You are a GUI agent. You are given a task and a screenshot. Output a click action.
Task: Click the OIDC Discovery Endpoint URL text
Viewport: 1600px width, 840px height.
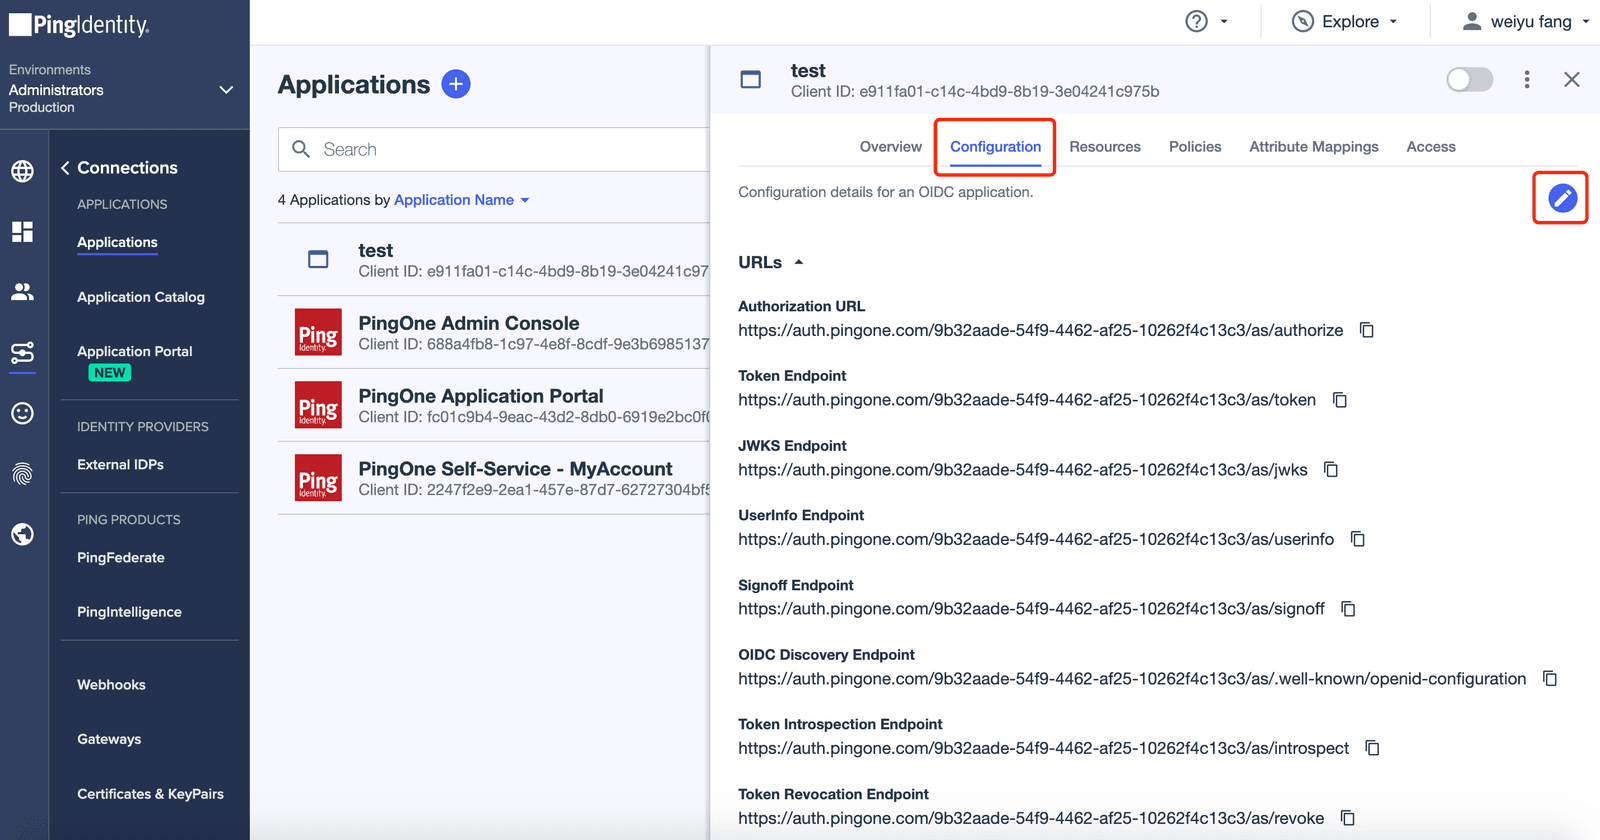pyautogui.click(x=1132, y=679)
